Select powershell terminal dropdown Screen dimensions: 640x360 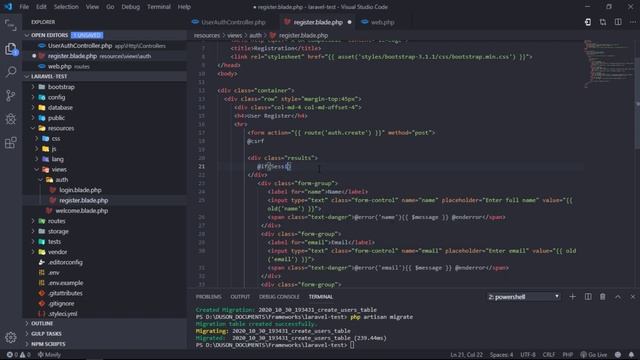click(523, 297)
